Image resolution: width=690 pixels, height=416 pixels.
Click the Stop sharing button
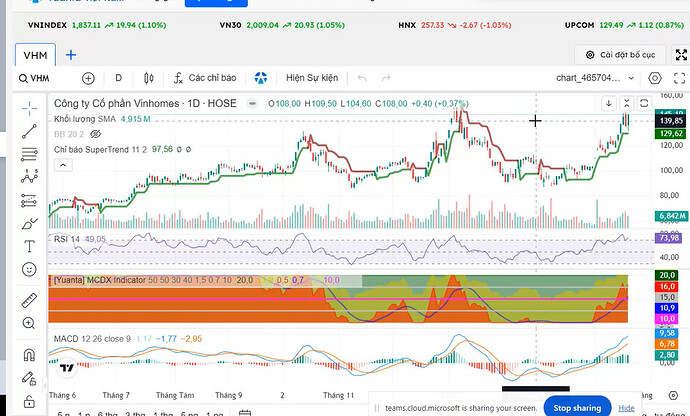click(577, 408)
